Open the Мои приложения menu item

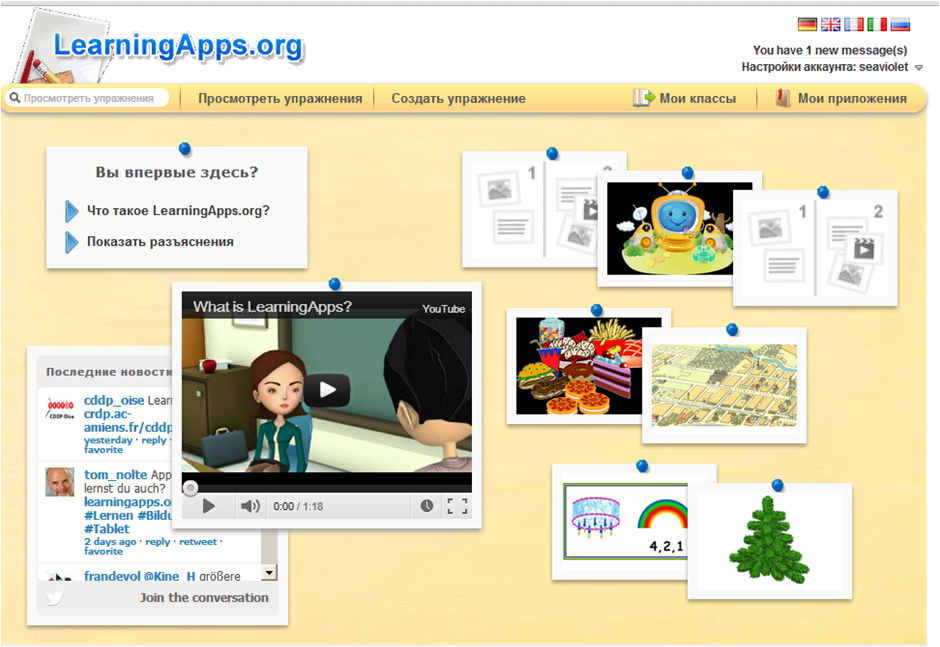click(x=852, y=98)
